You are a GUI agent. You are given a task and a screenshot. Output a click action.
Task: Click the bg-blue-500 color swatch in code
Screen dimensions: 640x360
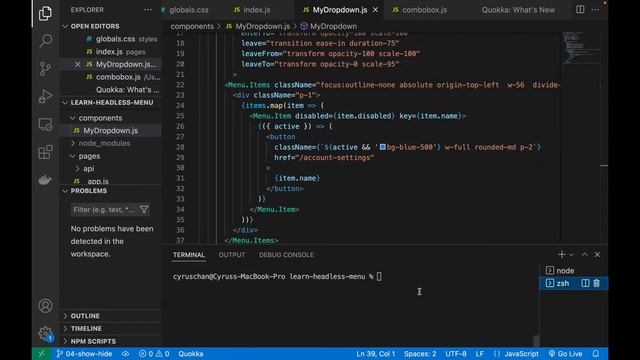(382, 147)
